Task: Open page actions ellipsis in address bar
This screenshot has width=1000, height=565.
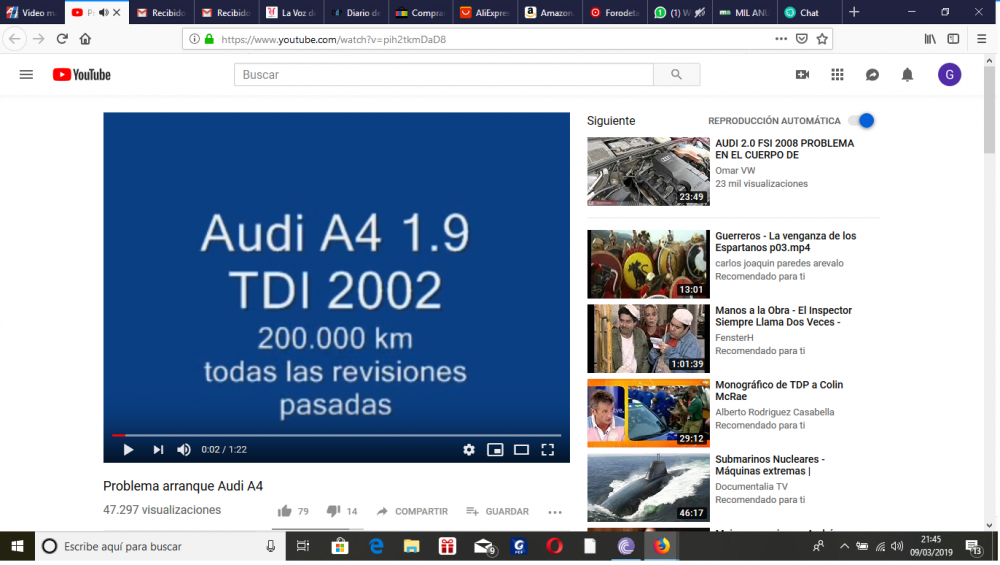Action: 781,39
